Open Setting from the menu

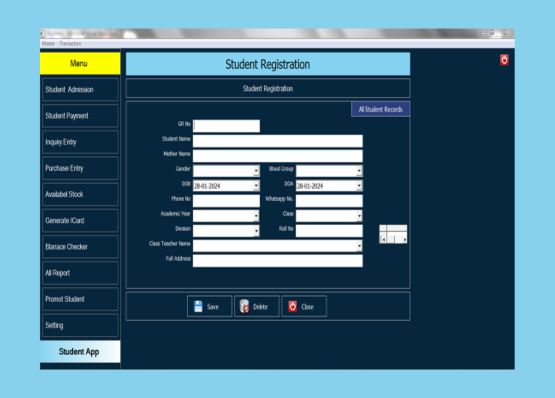click(80, 325)
